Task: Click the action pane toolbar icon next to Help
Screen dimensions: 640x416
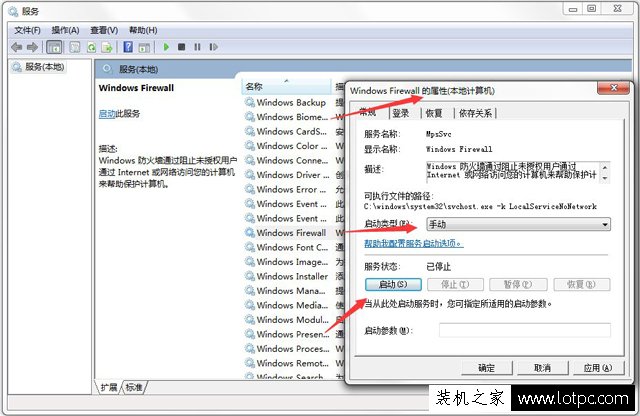Action: click(x=144, y=47)
